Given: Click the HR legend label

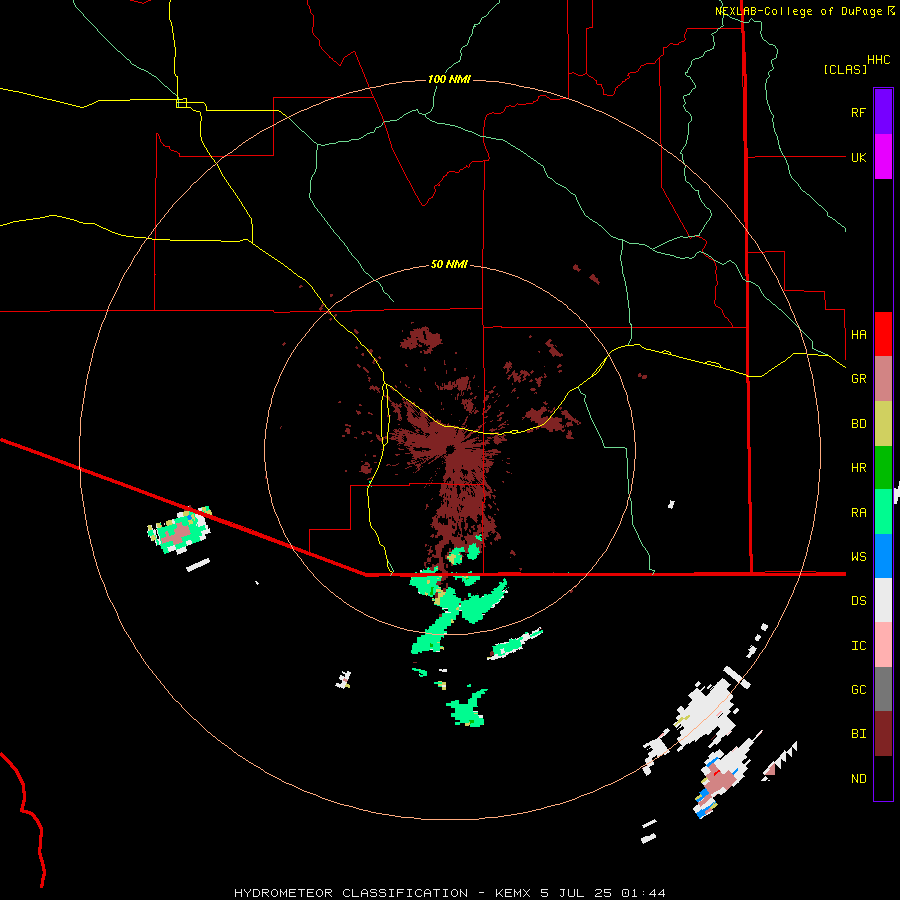Looking at the screenshot, I should (x=858, y=468).
